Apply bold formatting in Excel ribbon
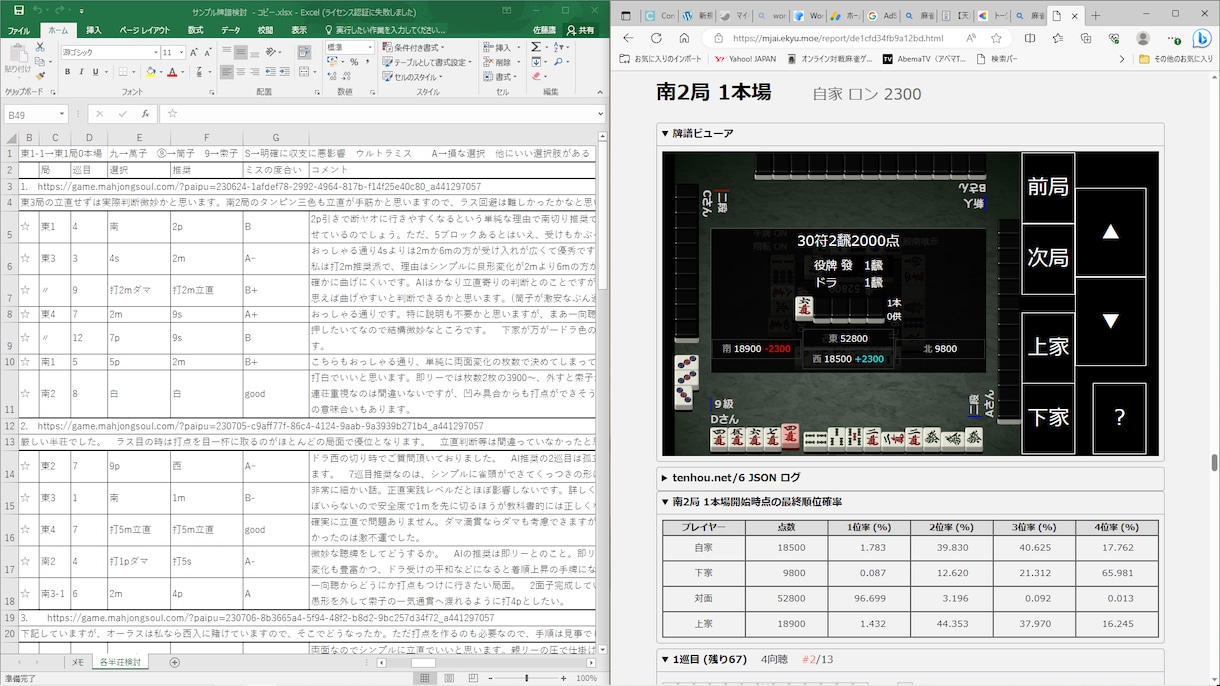 67,72
